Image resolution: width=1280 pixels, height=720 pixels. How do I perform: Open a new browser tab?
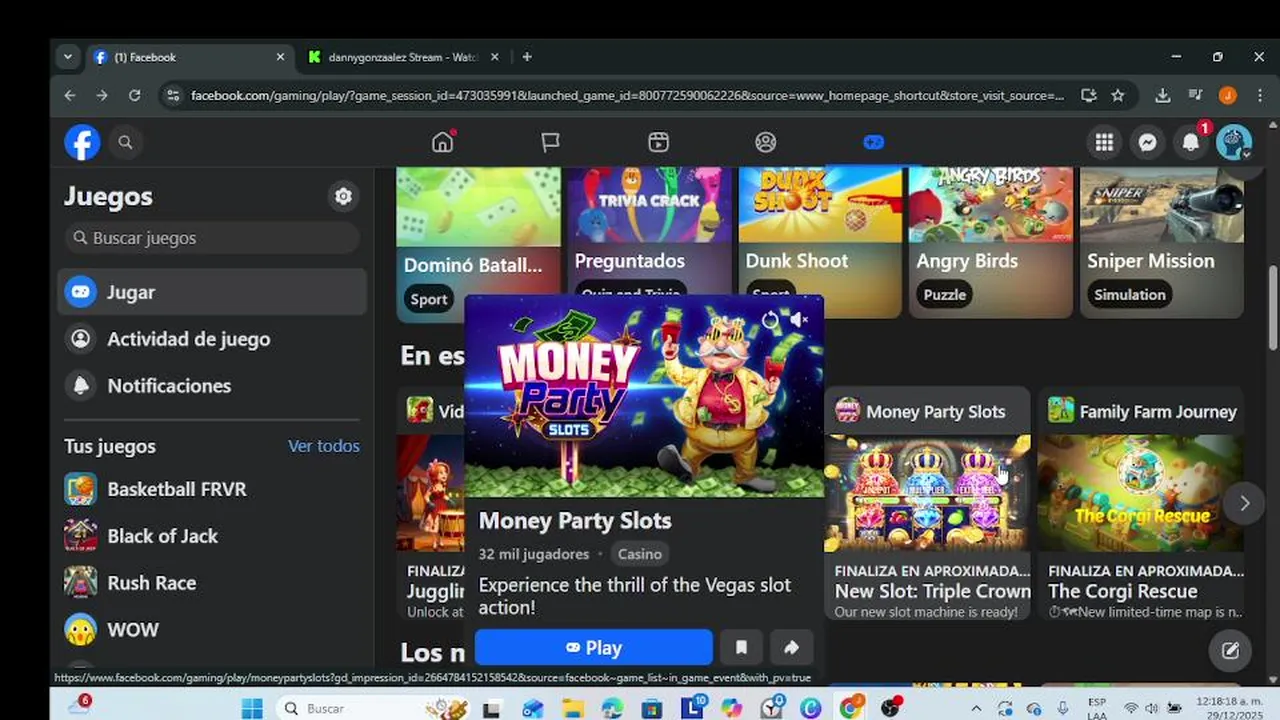(x=527, y=57)
